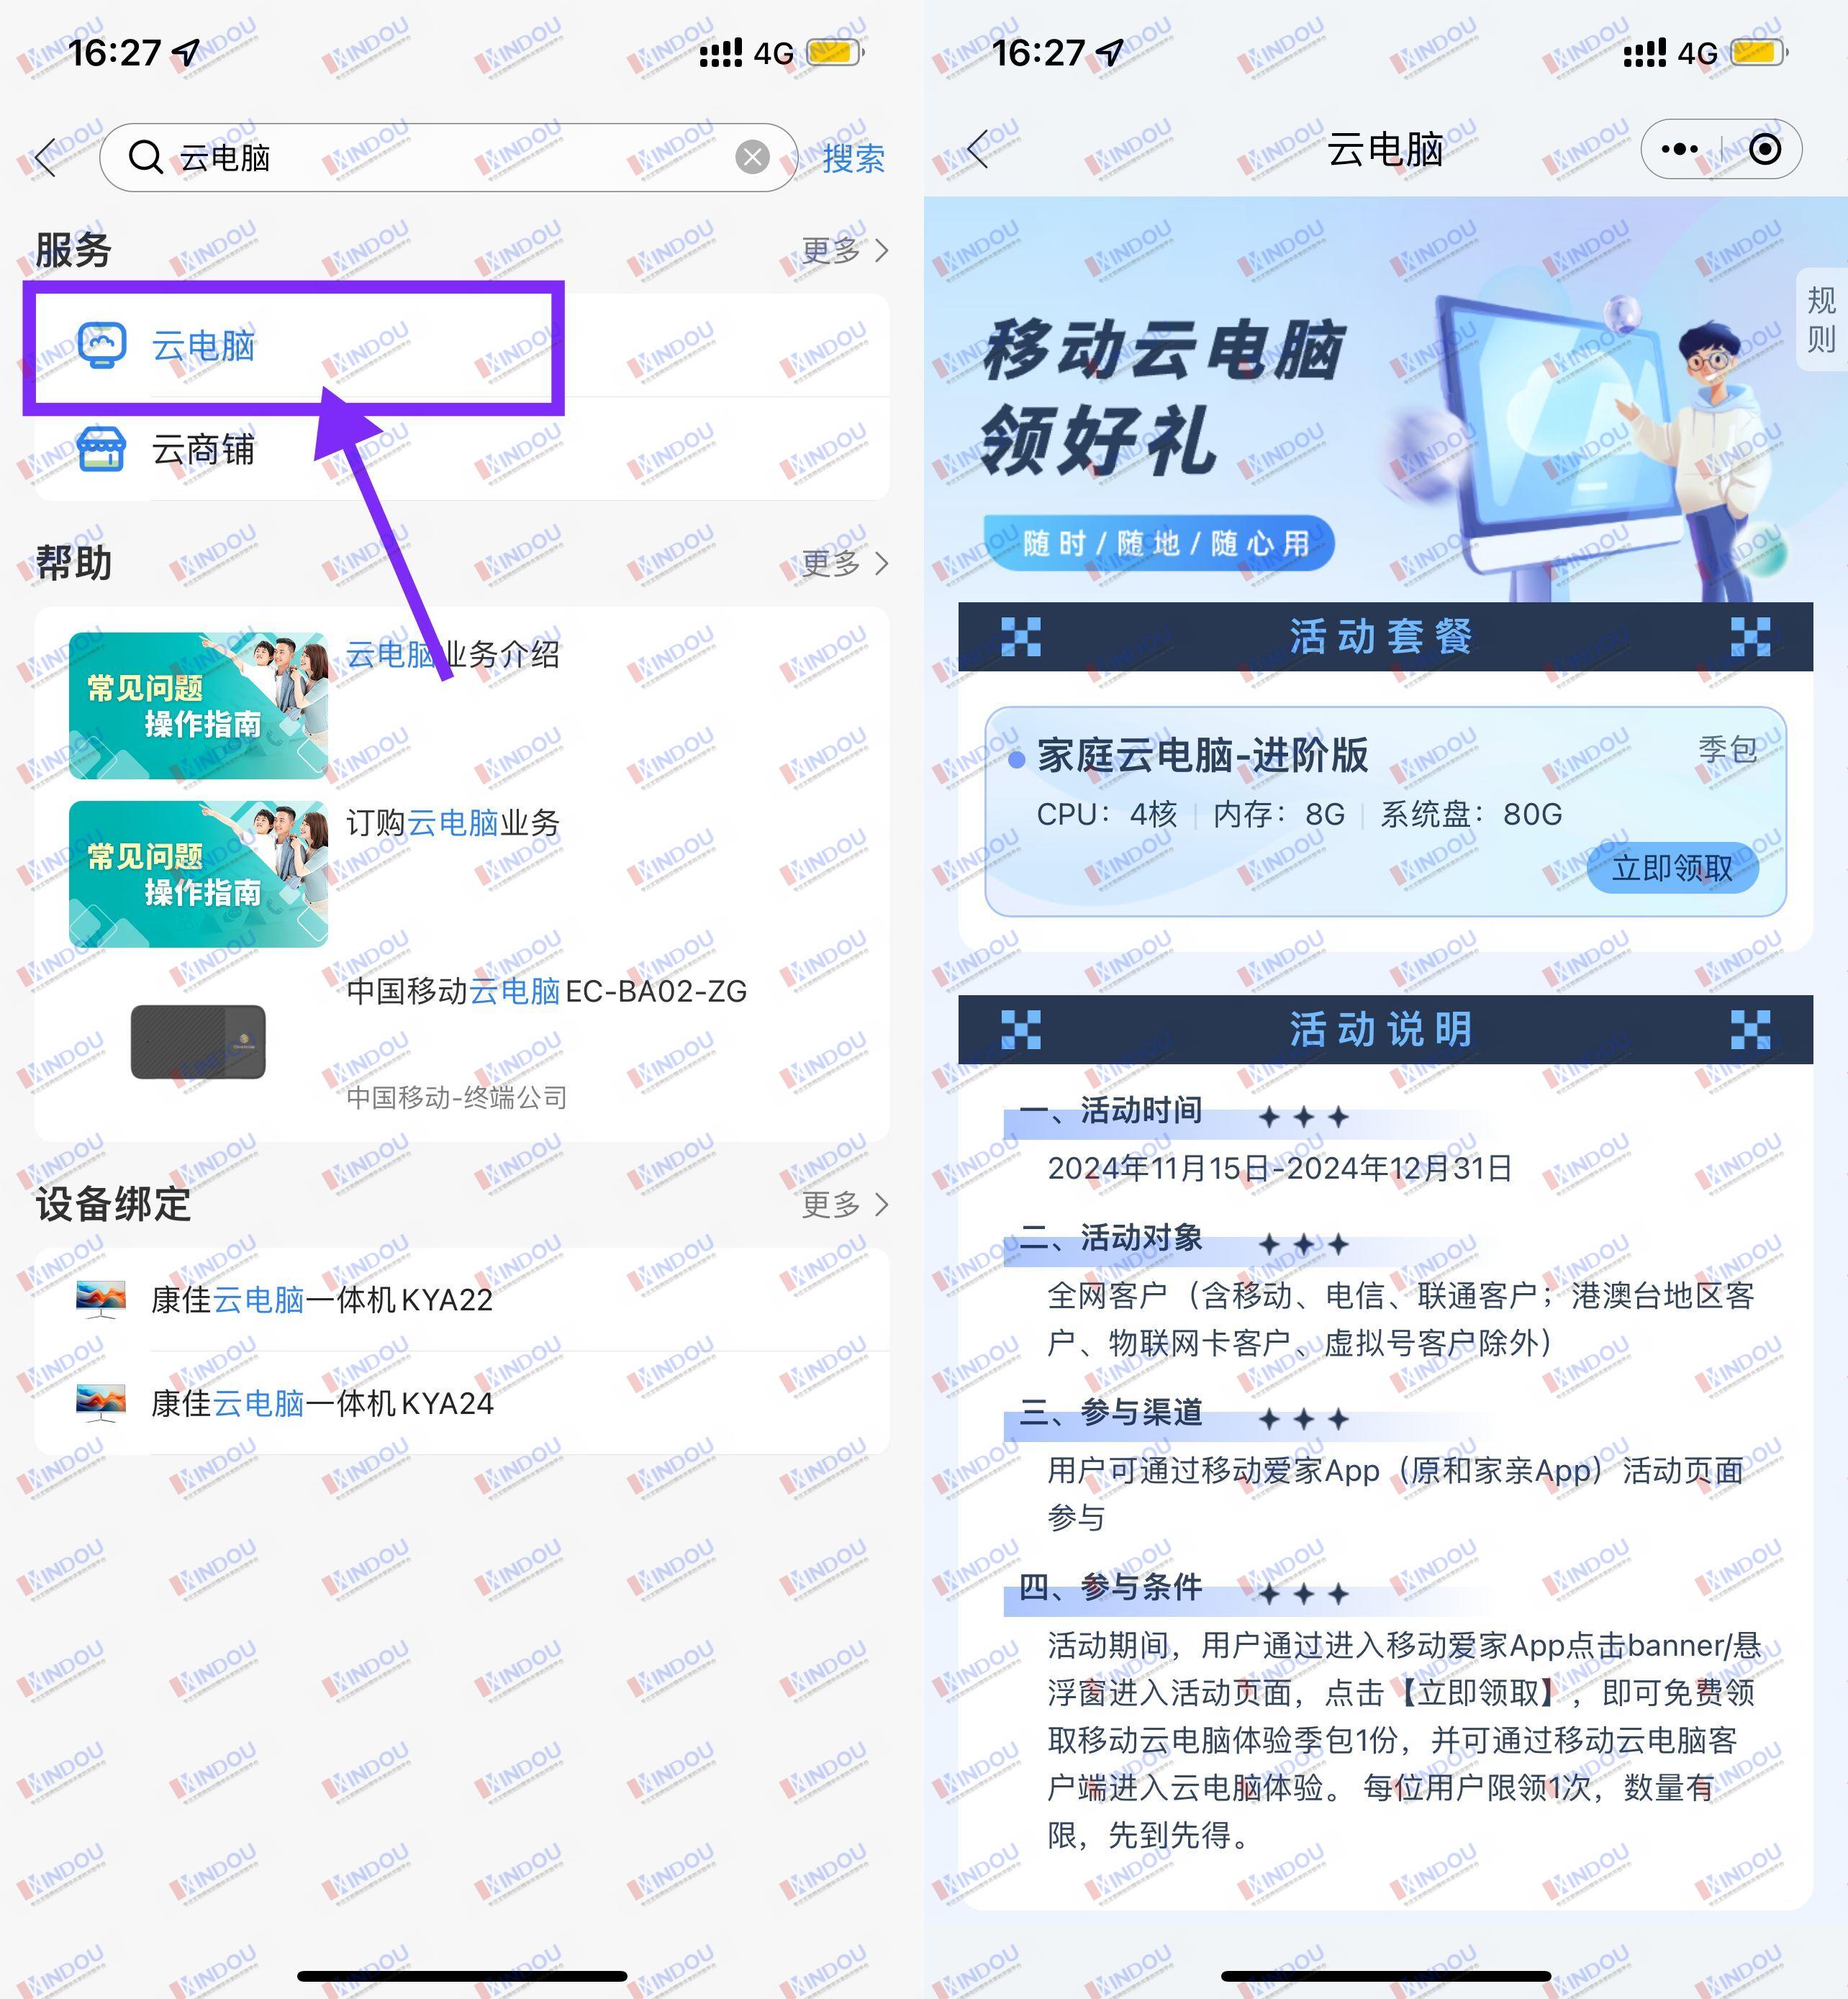Tap the 季包 label
This screenshot has height=1999, width=1848.
point(1727,749)
